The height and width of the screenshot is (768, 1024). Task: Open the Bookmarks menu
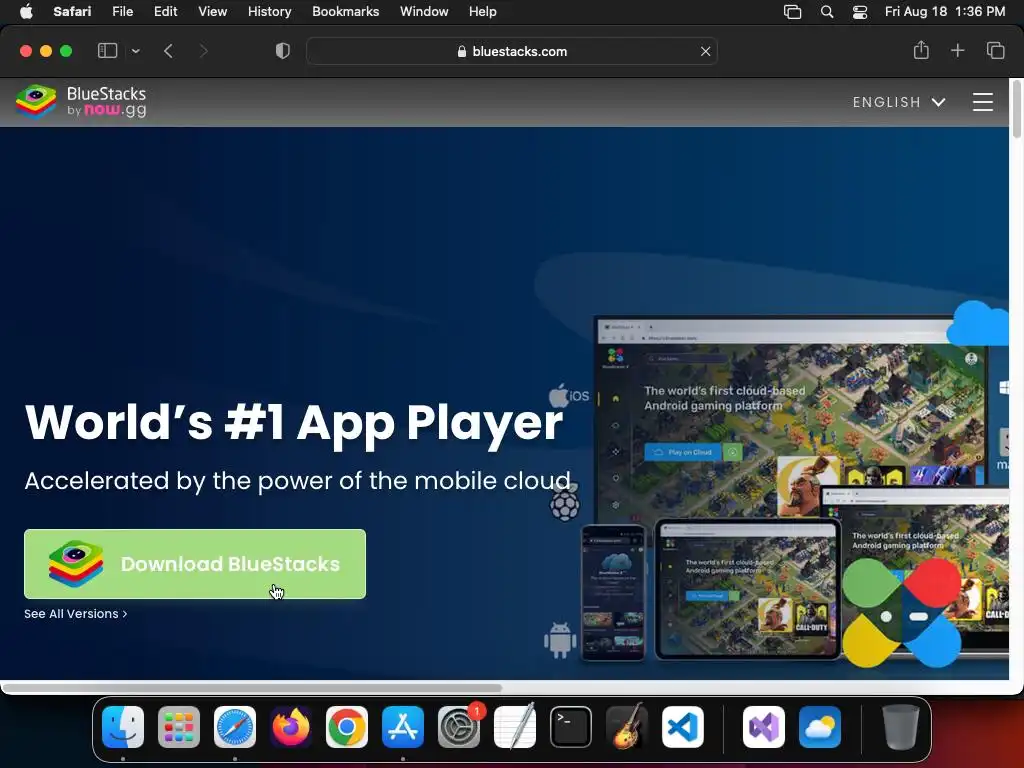pyautogui.click(x=345, y=12)
